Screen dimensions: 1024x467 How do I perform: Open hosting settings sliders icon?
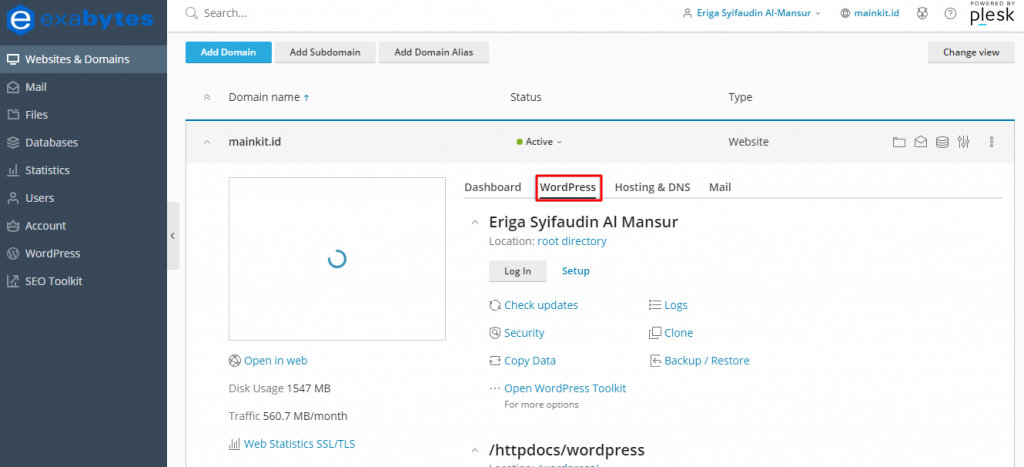click(964, 142)
